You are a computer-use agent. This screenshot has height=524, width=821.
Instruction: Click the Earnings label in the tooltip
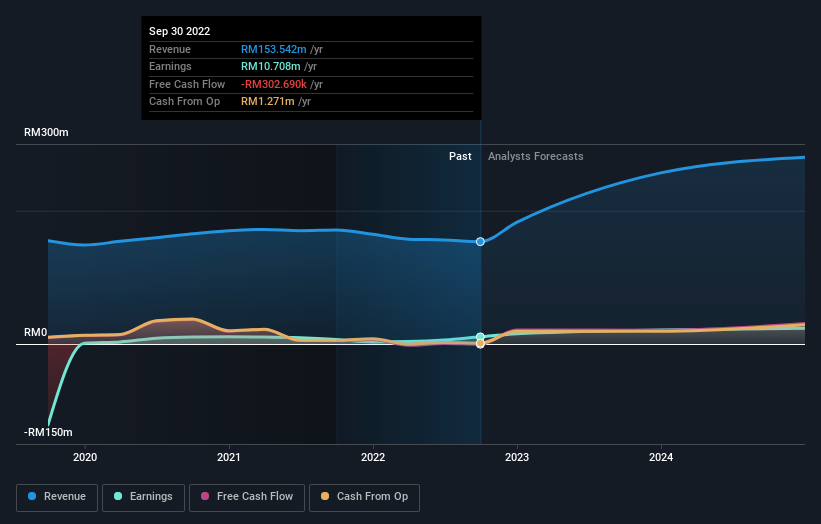[170, 66]
